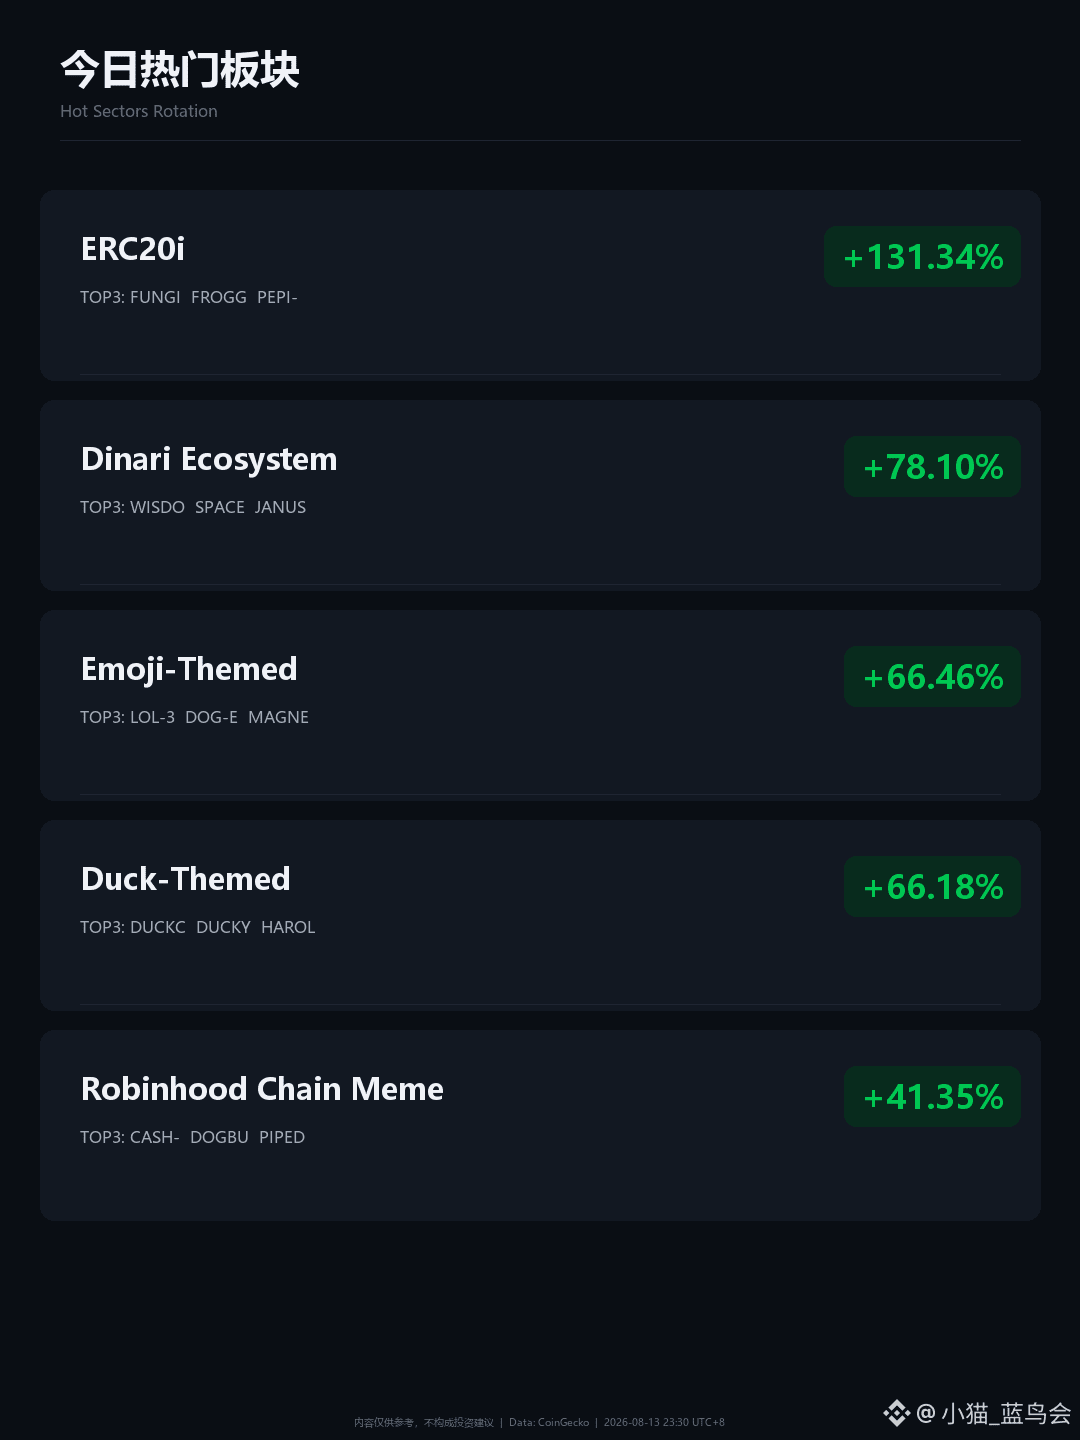Open the ERC20i sector title
1080x1440 pixels.
coord(133,249)
